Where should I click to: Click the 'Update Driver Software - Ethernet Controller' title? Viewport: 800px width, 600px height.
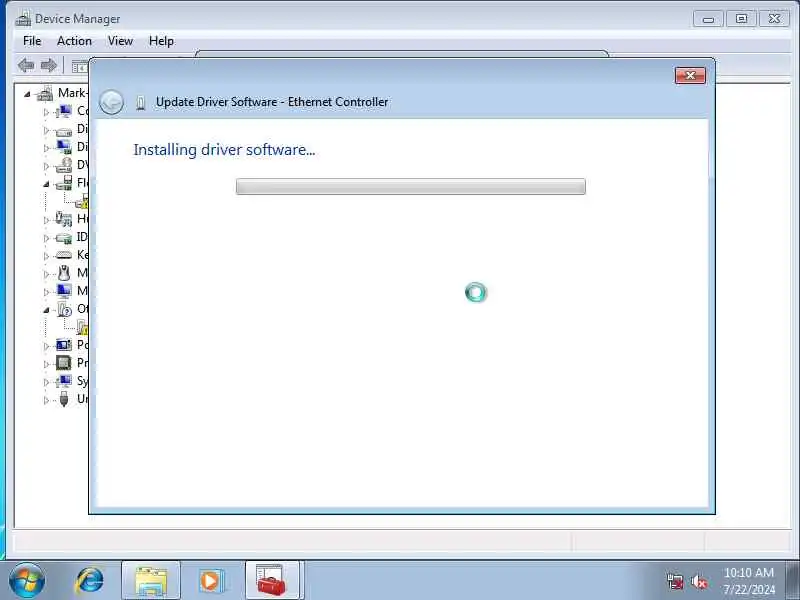click(x=272, y=102)
